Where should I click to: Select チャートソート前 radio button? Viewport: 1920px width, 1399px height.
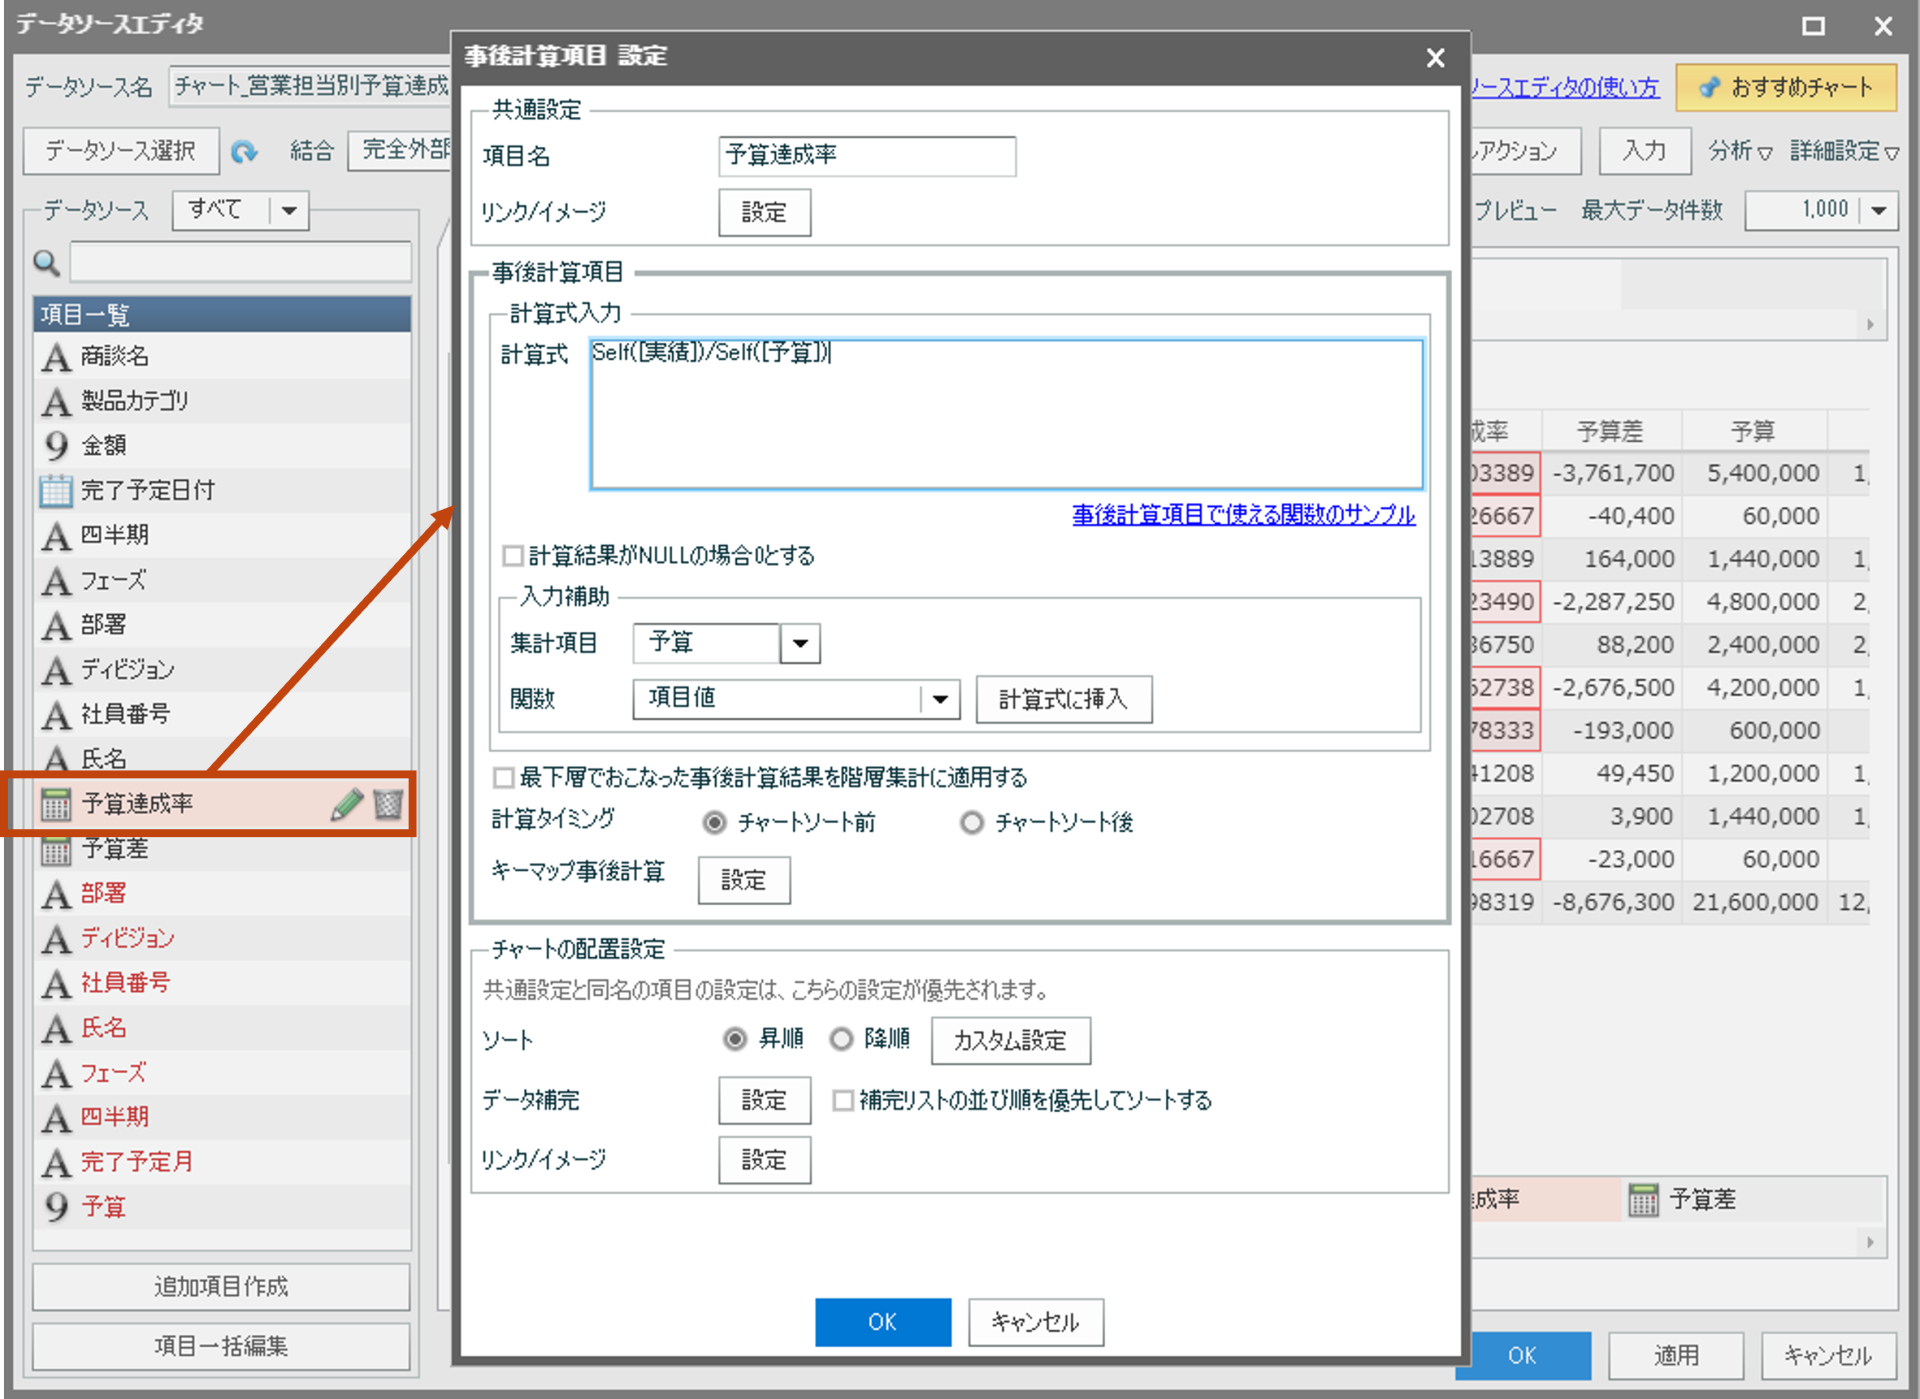[714, 822]
